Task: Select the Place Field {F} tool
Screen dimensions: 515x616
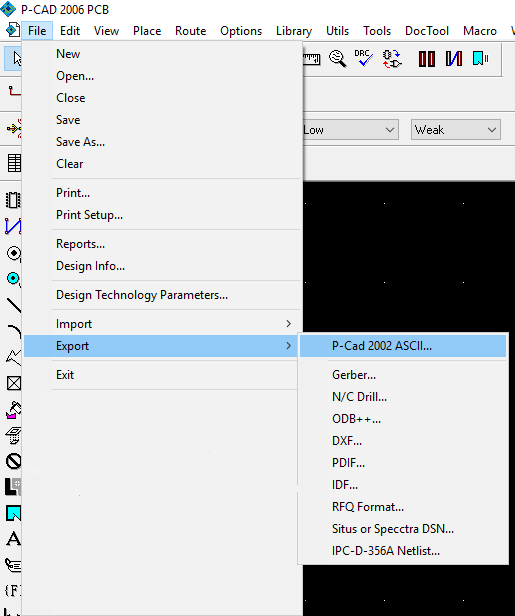Action: click(x=13, y=590)
